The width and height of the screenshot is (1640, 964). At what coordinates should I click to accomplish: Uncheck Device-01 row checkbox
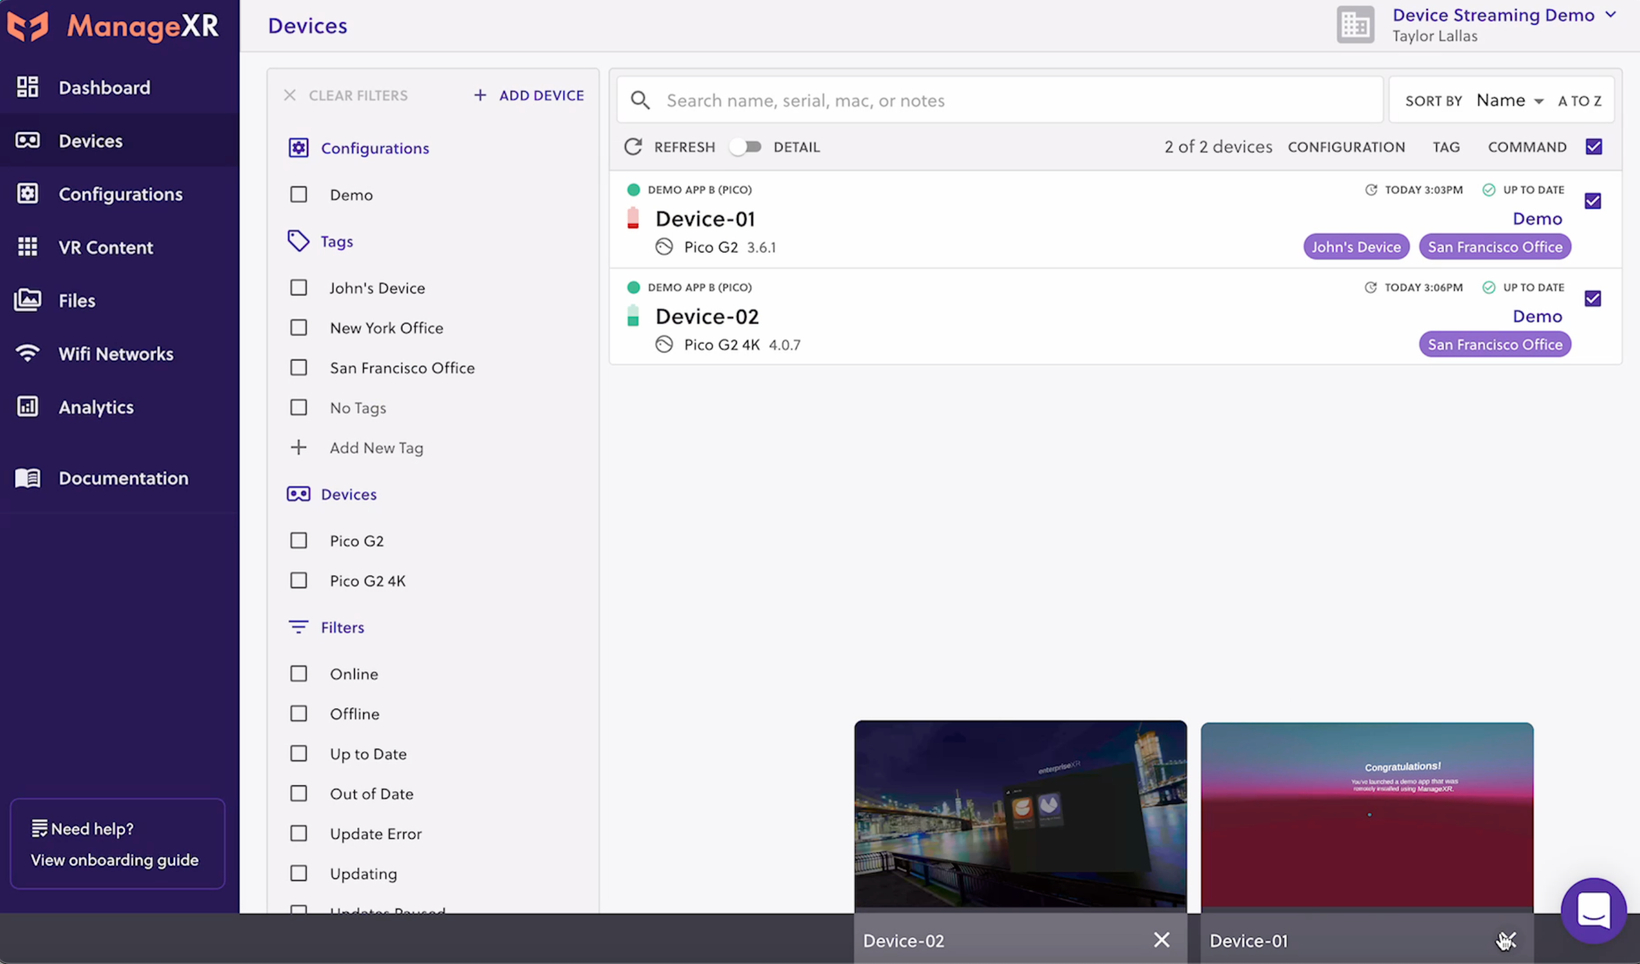click(1593, 201)
